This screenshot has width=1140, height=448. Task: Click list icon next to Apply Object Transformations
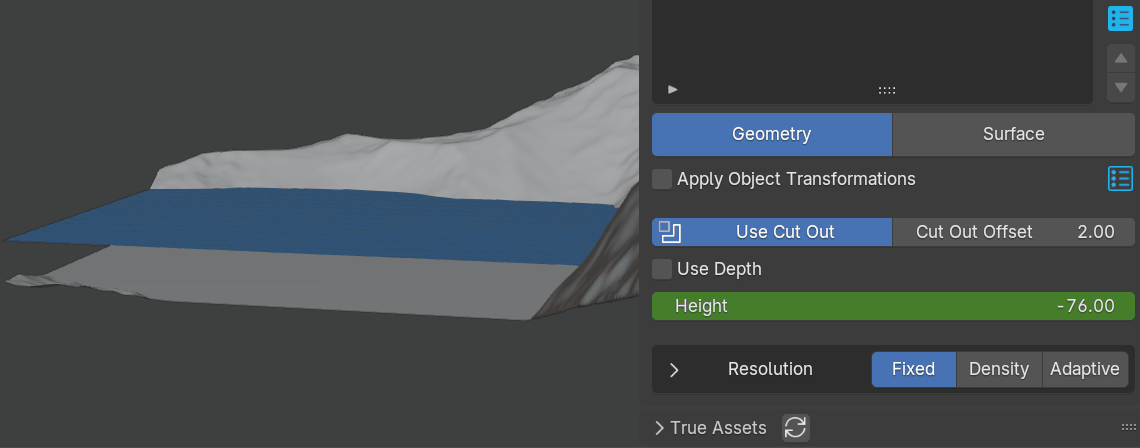click(1120, 179)
